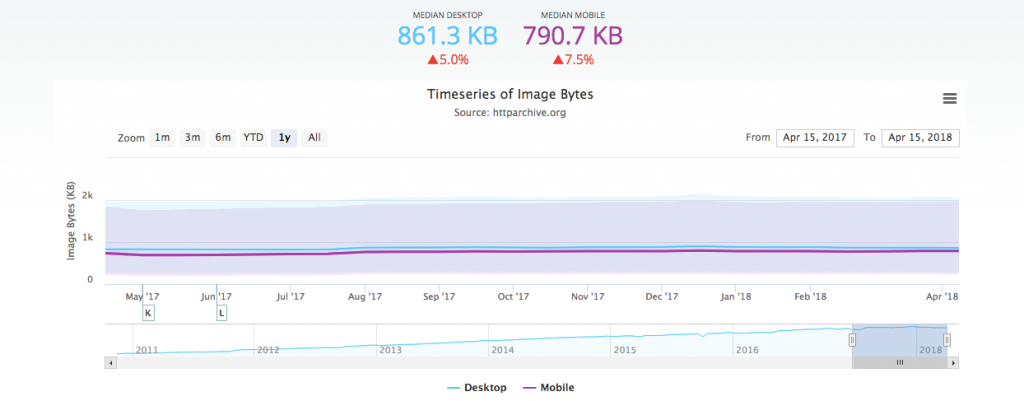The width and height of the screenshot is (1024, 401).
Task: Open the chart hamburger context menu
Action: [x=949, y=98]
